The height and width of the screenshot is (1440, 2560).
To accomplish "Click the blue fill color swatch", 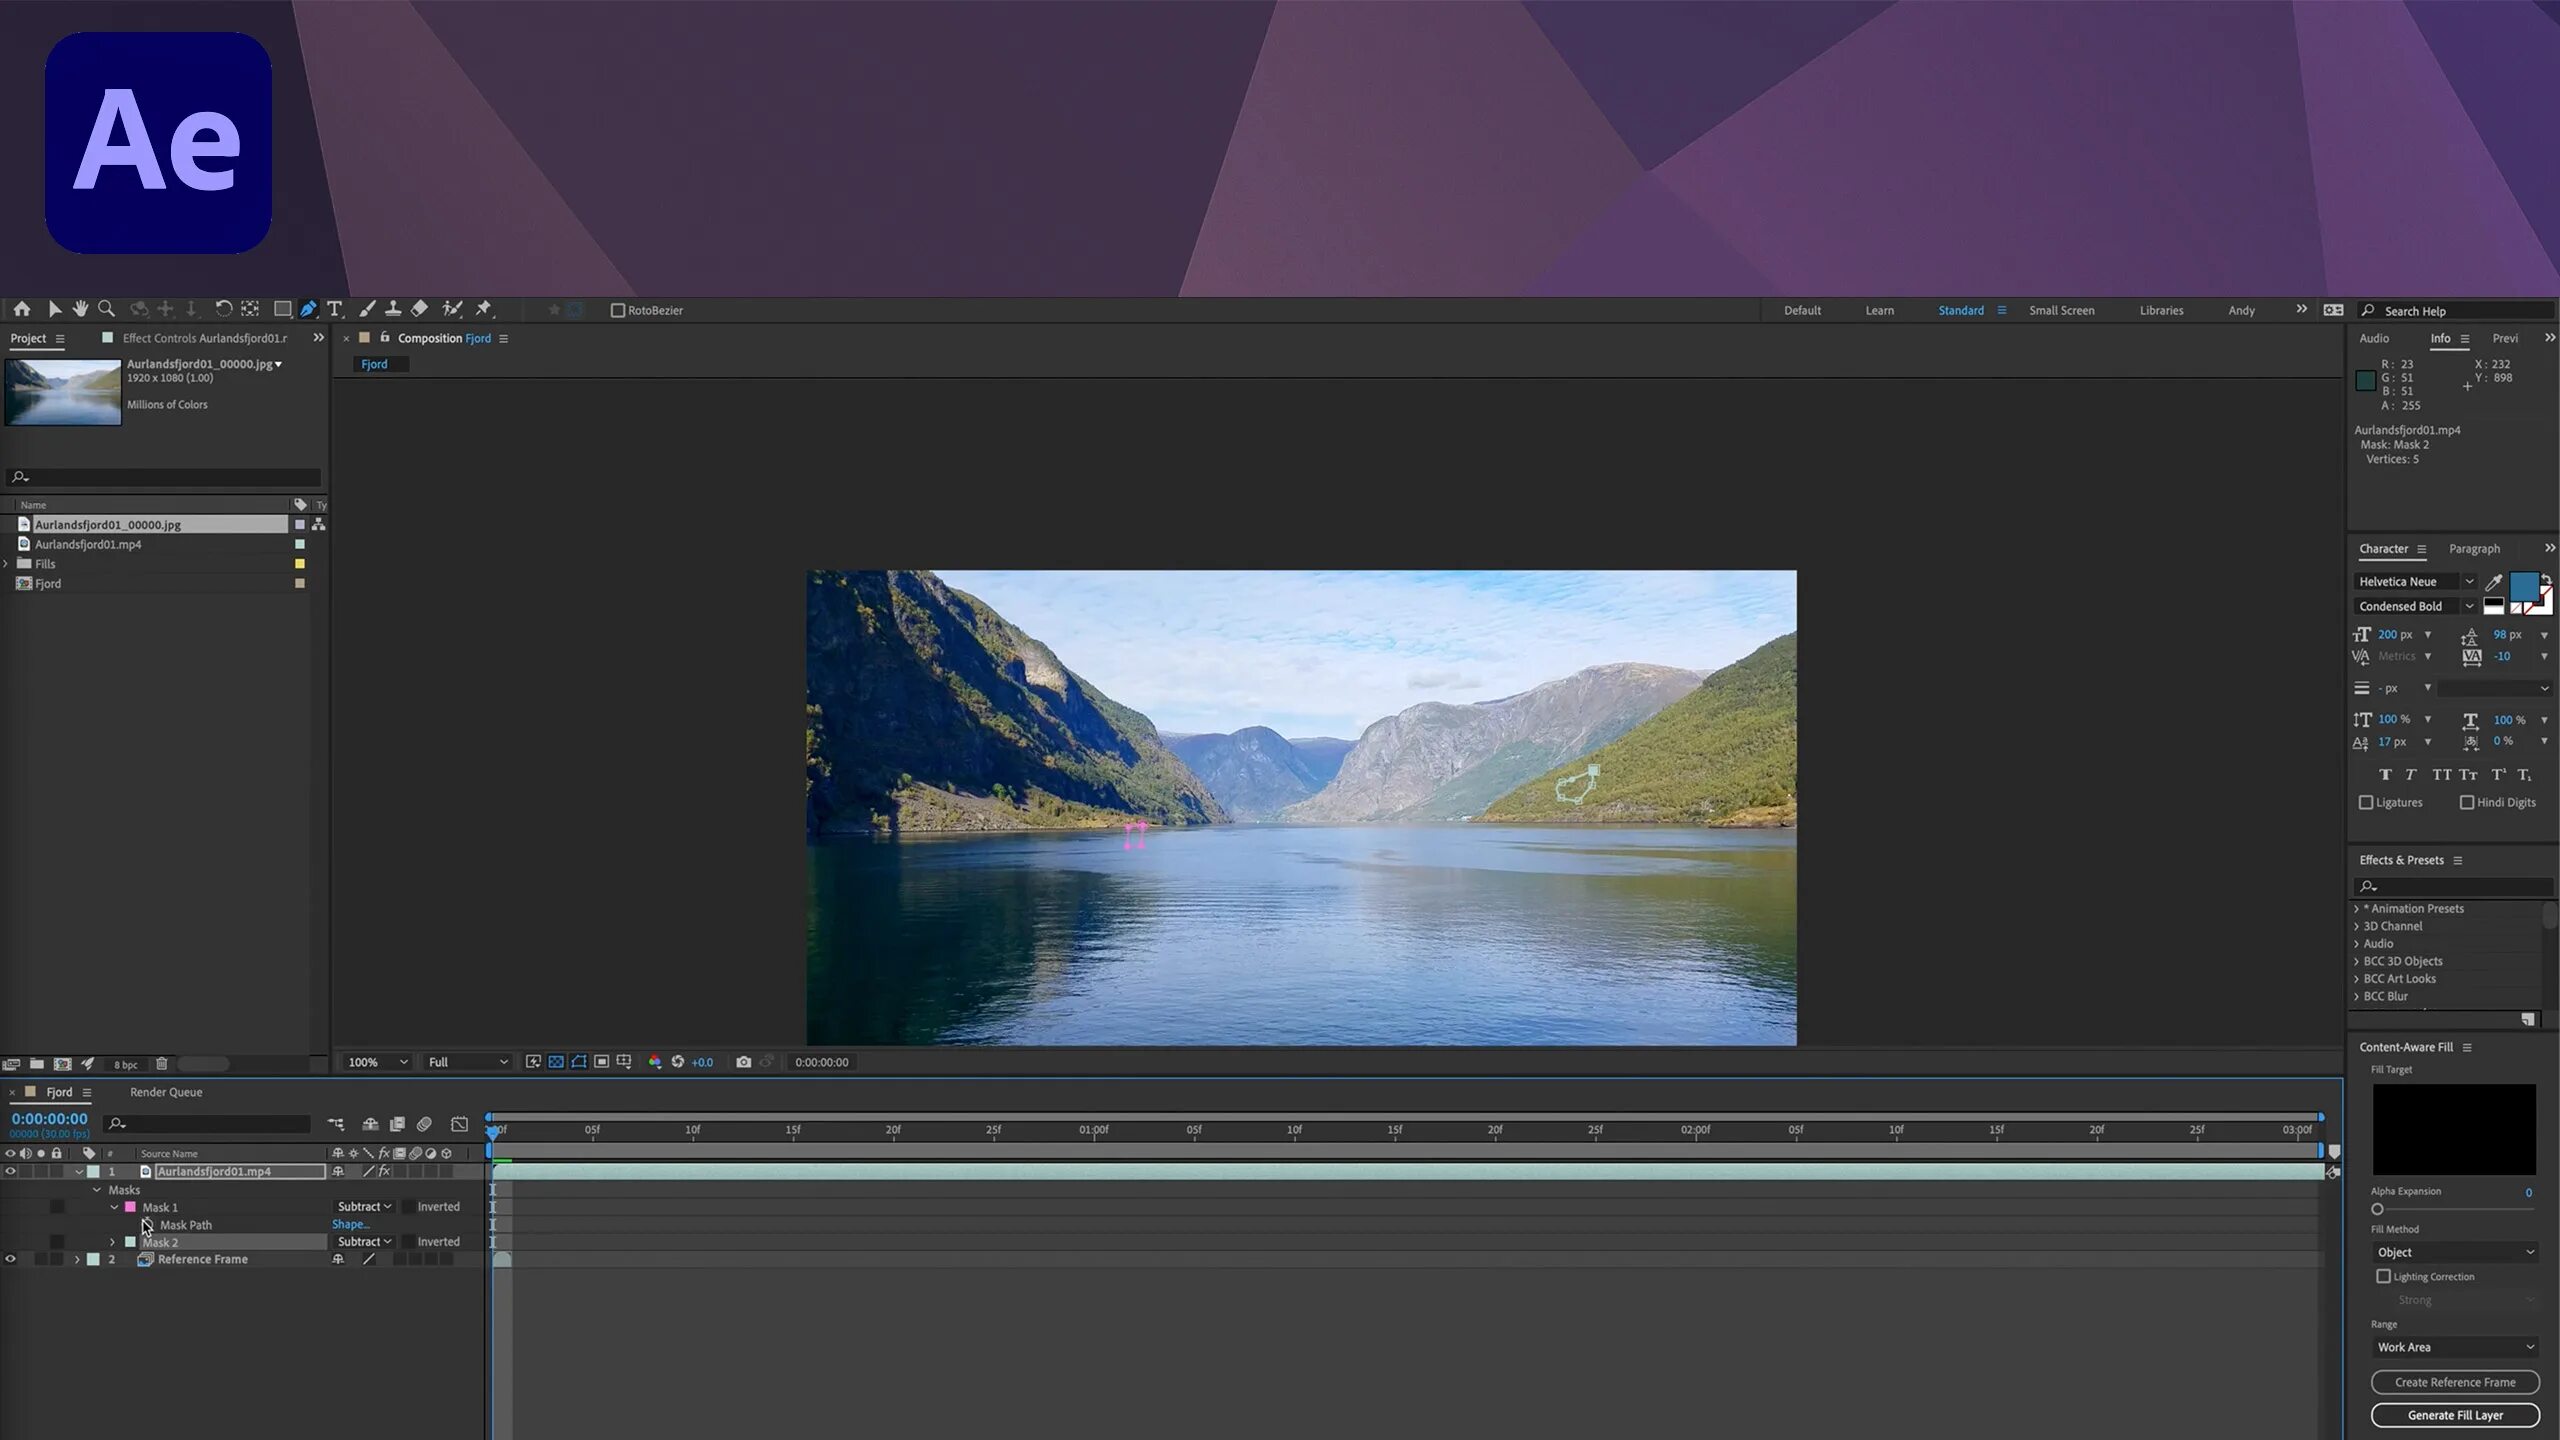I will [2523, 585].
